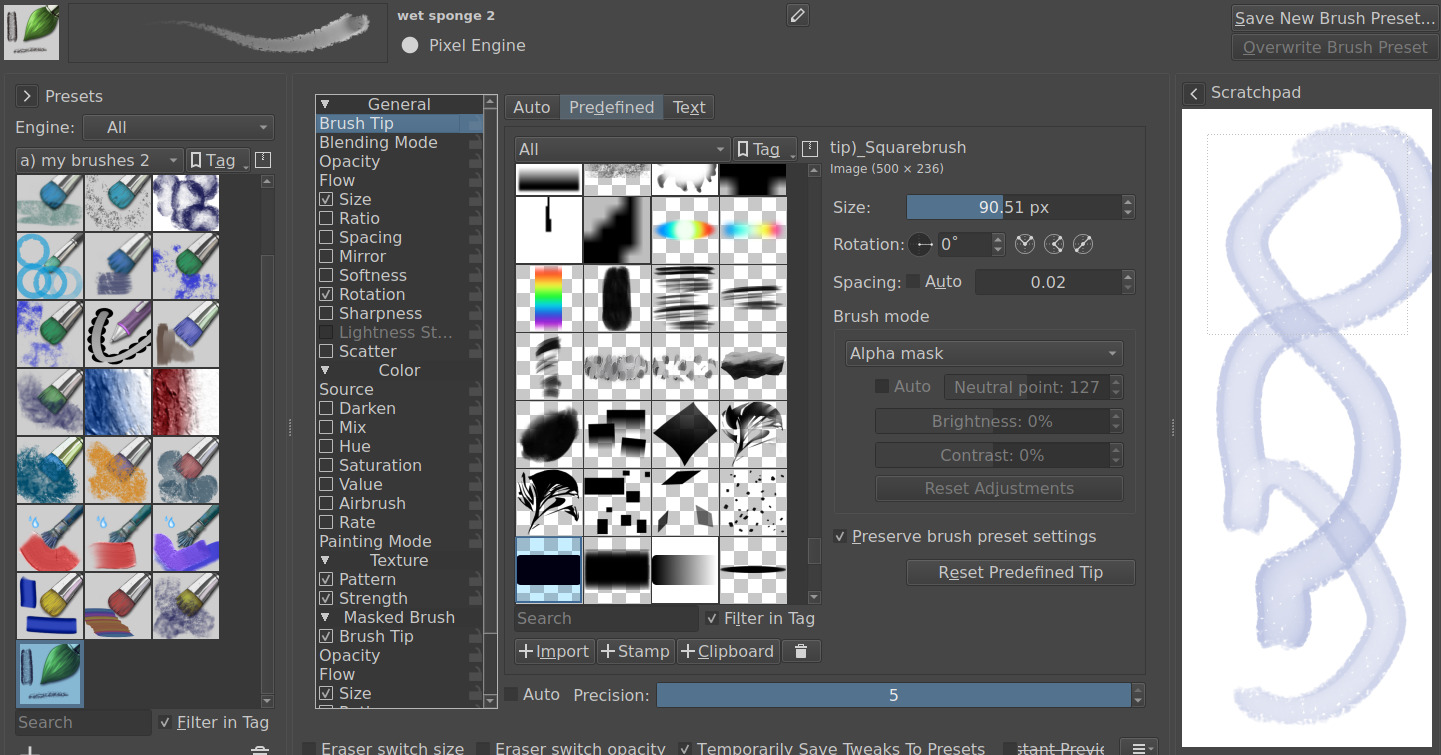The image size is (1441, 755).
Task: Click the delete brush tip trash icon
Action: click(x=801, y=652)
